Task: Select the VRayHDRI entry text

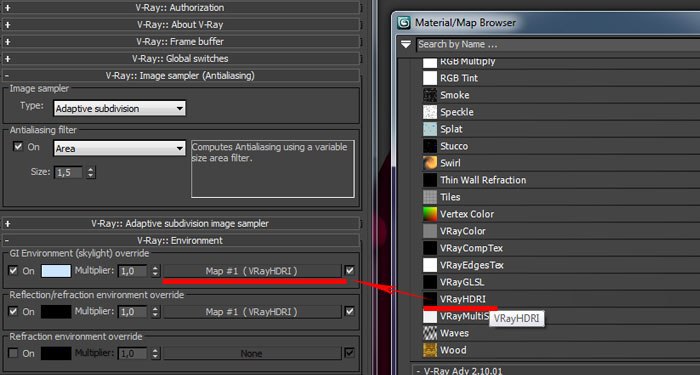Action: [462, 299]
